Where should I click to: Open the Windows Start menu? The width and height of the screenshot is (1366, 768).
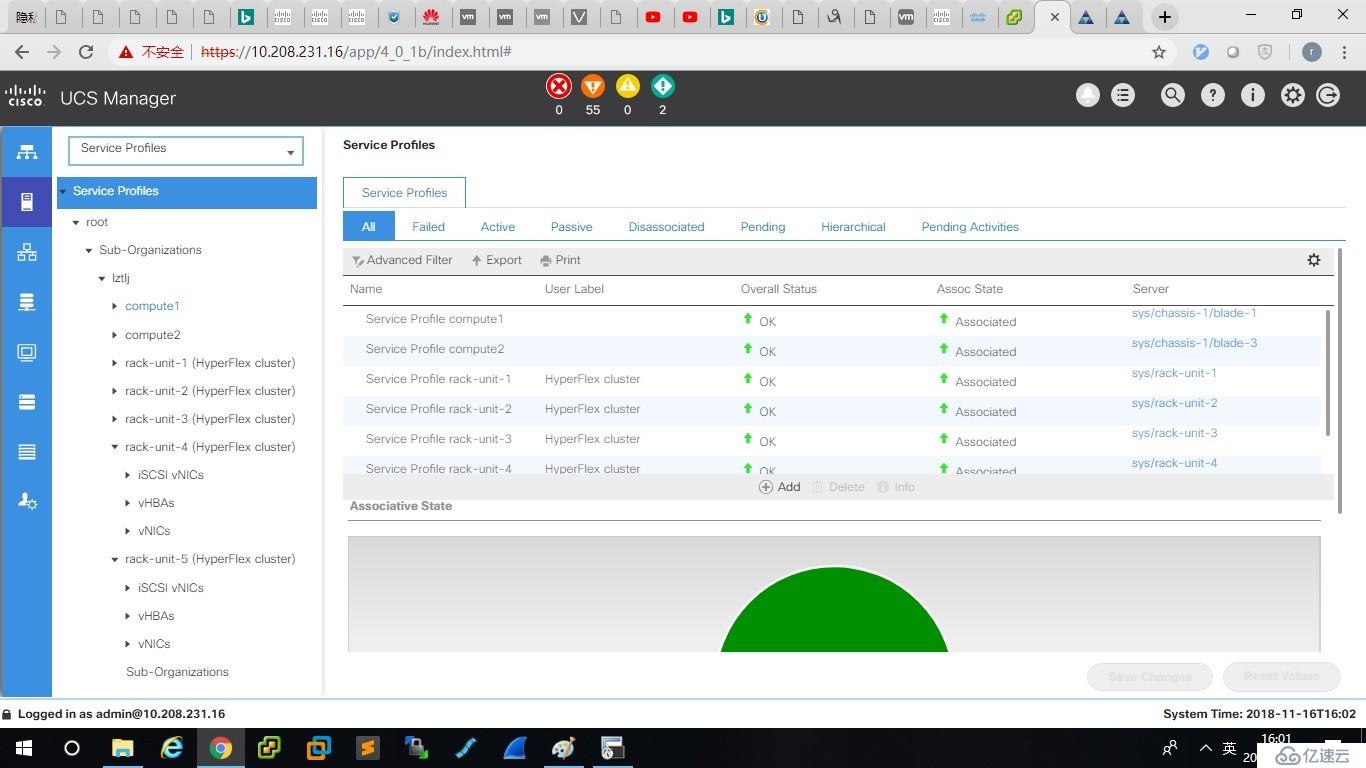(23, 748)
